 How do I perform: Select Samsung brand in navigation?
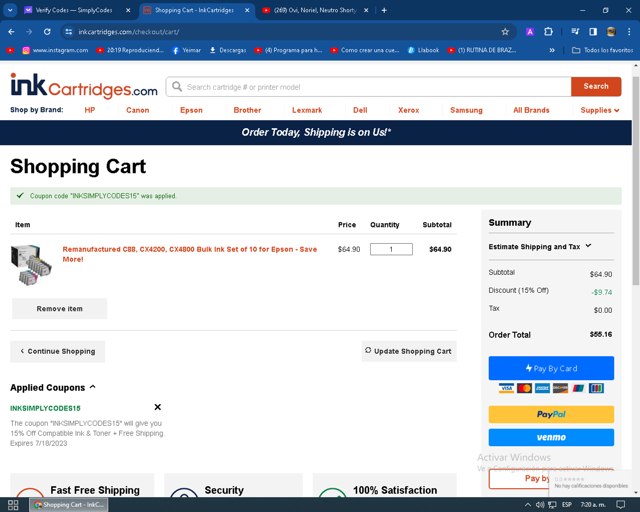click(x=466, y=110)
